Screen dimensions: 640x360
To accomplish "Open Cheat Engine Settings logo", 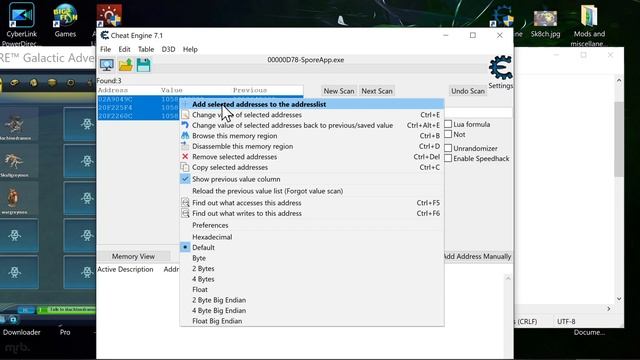I will click(x=500, y=68).
